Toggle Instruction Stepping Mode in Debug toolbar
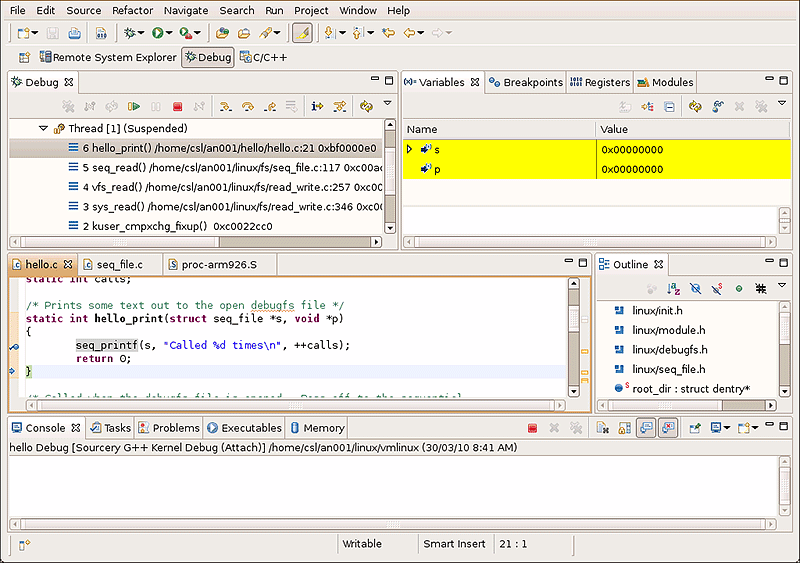The width and height of the screenshot is (800, 563). pyautogui.click(x=317, y=106)
